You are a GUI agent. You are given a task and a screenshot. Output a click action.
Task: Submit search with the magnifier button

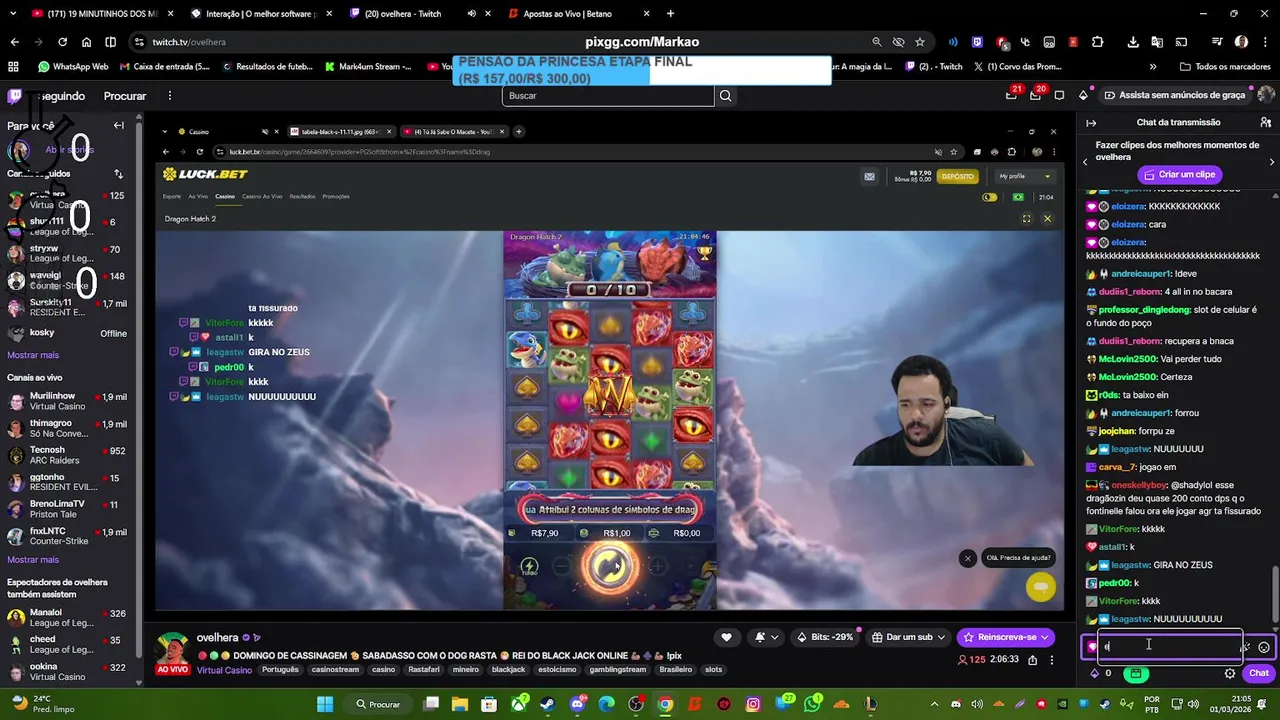point(726,96)
